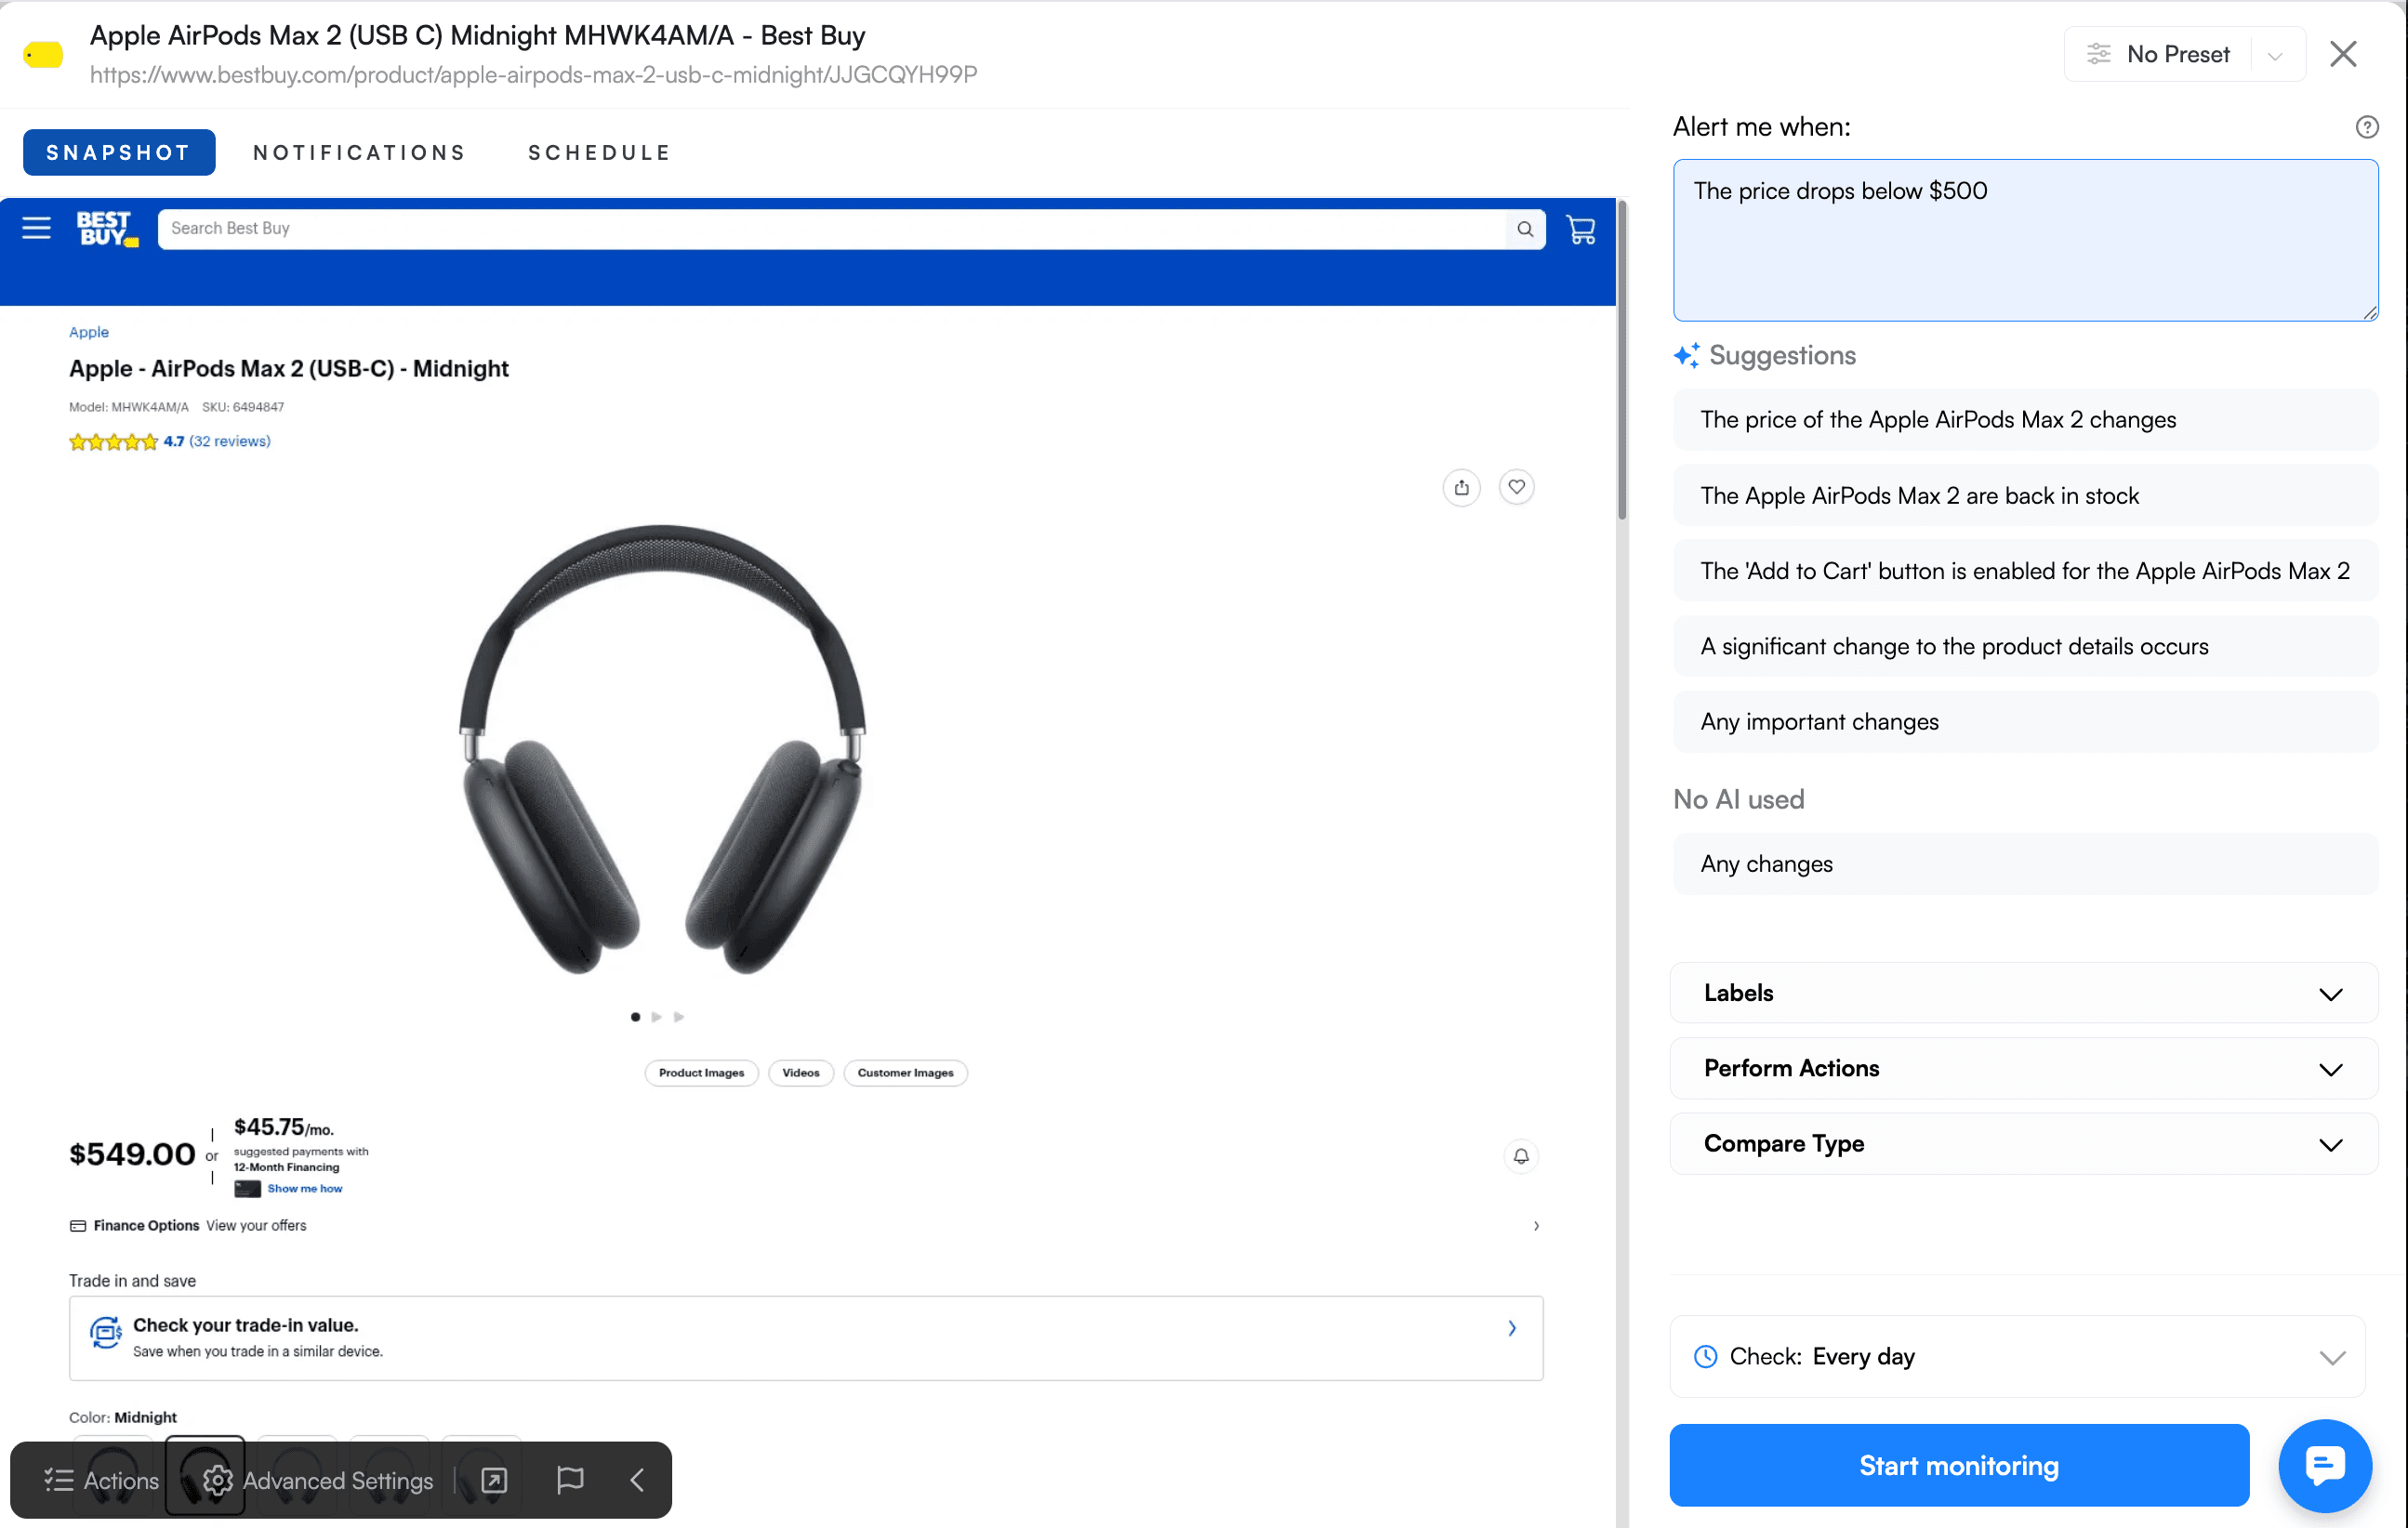Screen dimensions: 2408x1528
Task: Click the clock icon beside Check
Action: pos(1705,1356)
